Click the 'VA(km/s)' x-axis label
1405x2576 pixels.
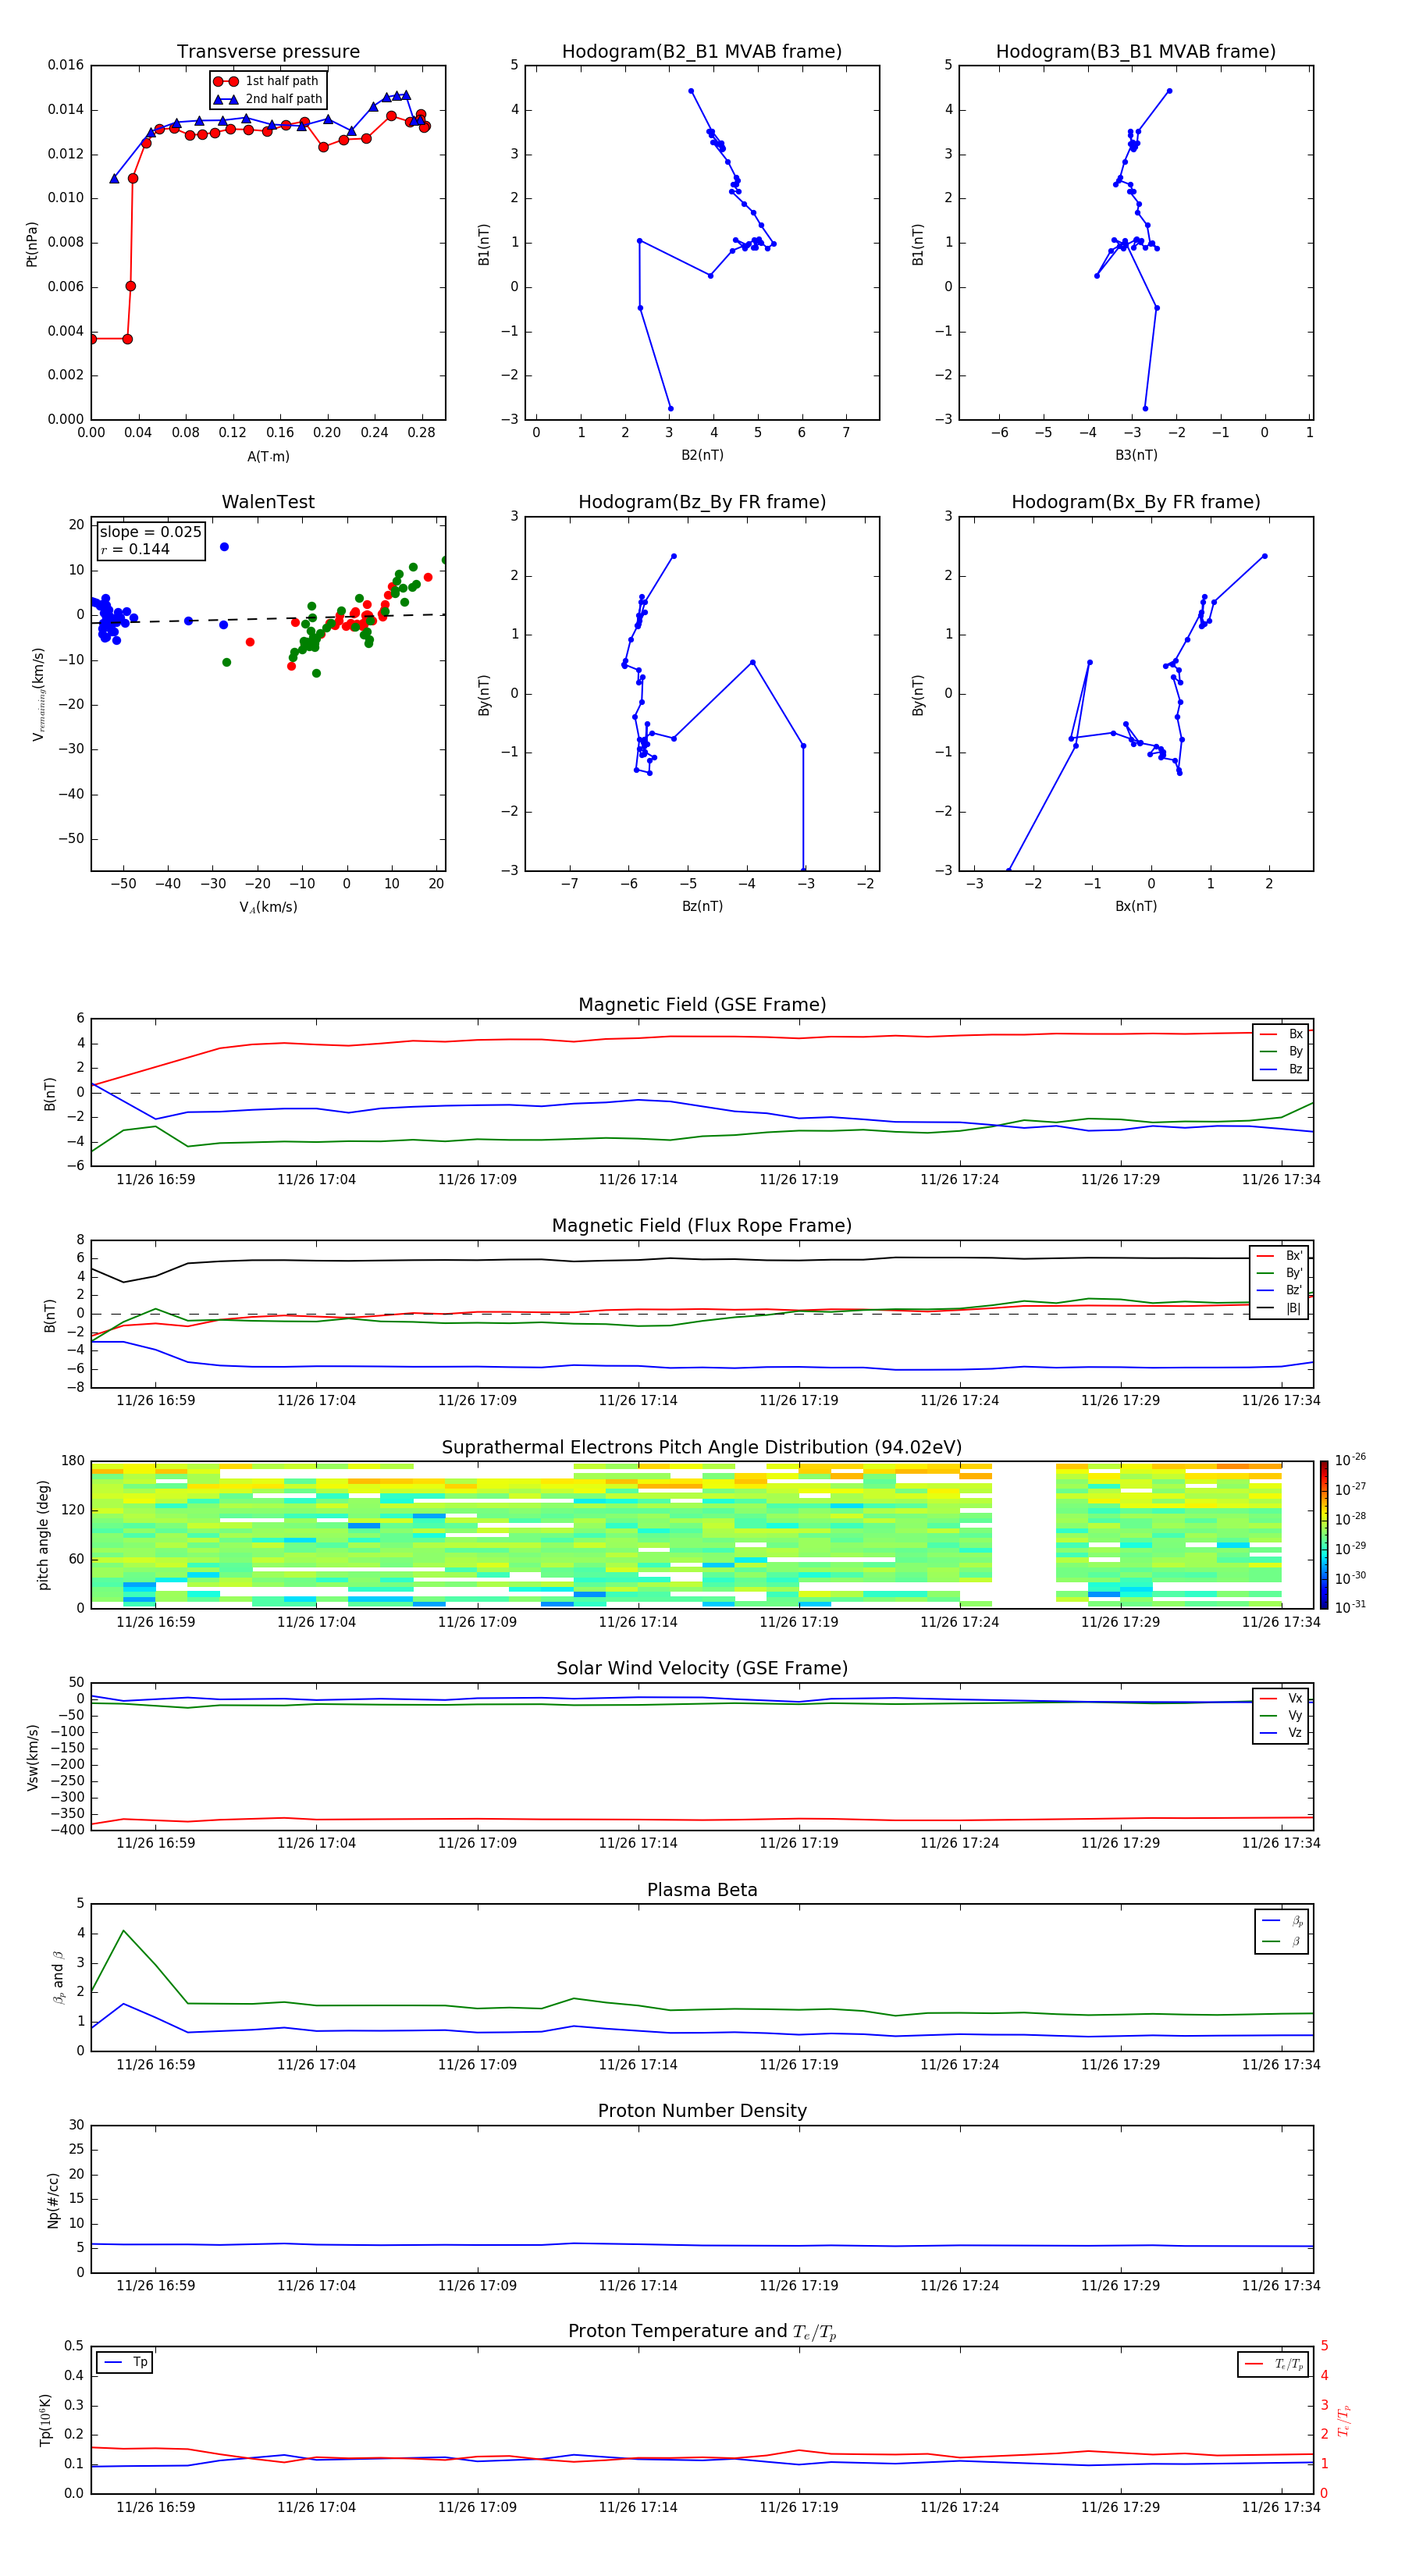click(268, 907)
